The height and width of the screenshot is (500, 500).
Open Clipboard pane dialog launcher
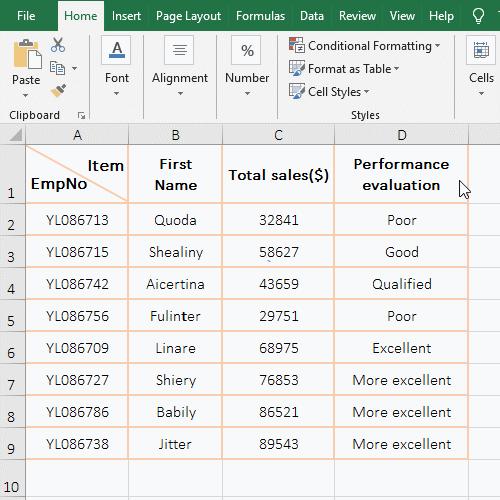(81, 116)
